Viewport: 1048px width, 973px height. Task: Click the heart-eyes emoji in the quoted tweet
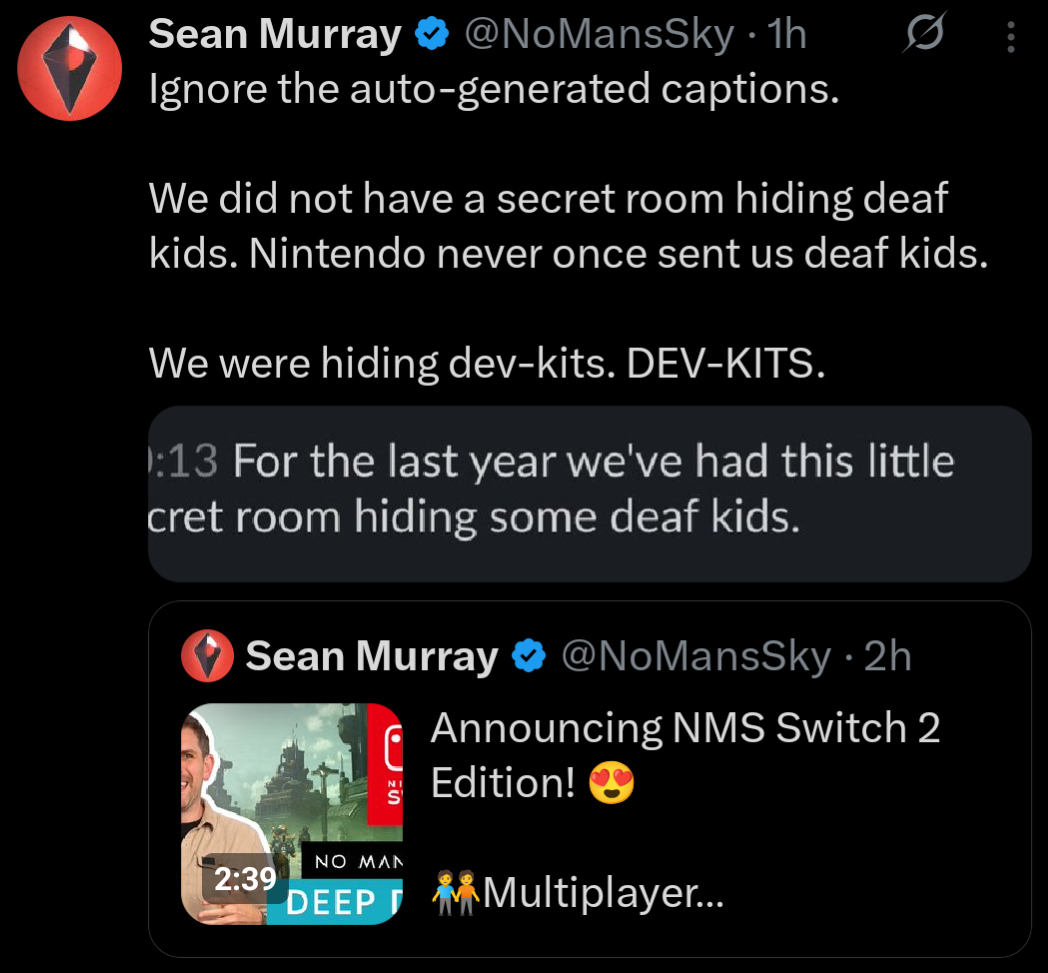click(612, 784)
